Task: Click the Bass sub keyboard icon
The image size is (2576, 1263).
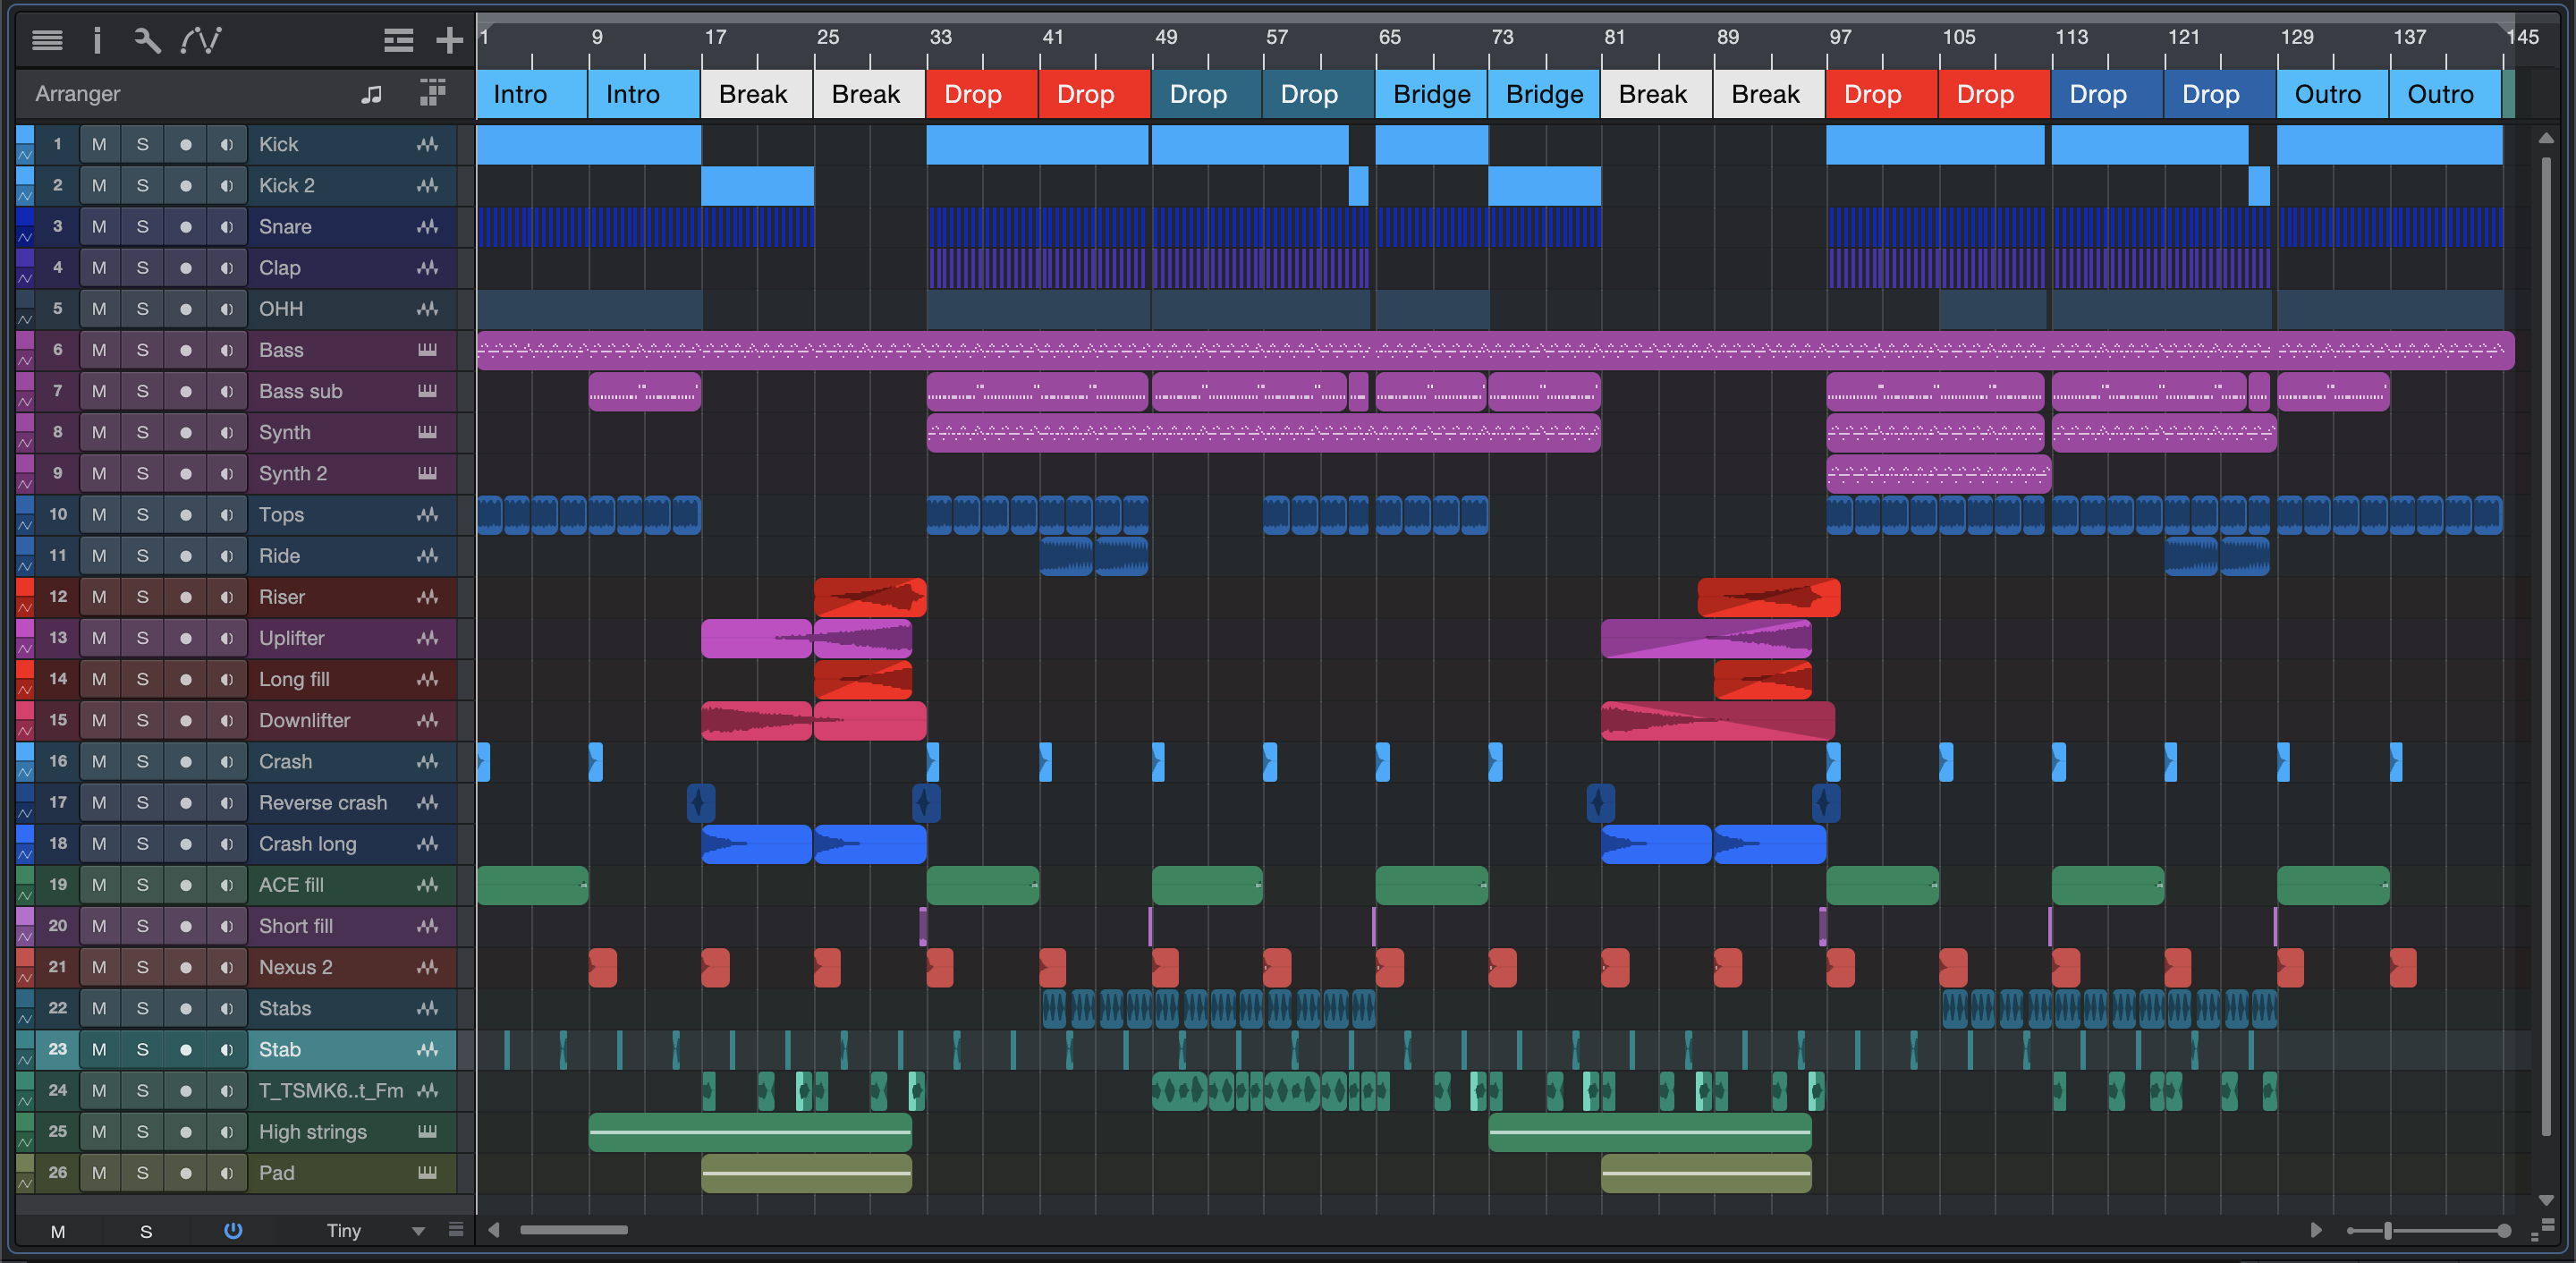Action: click(427, 391)
